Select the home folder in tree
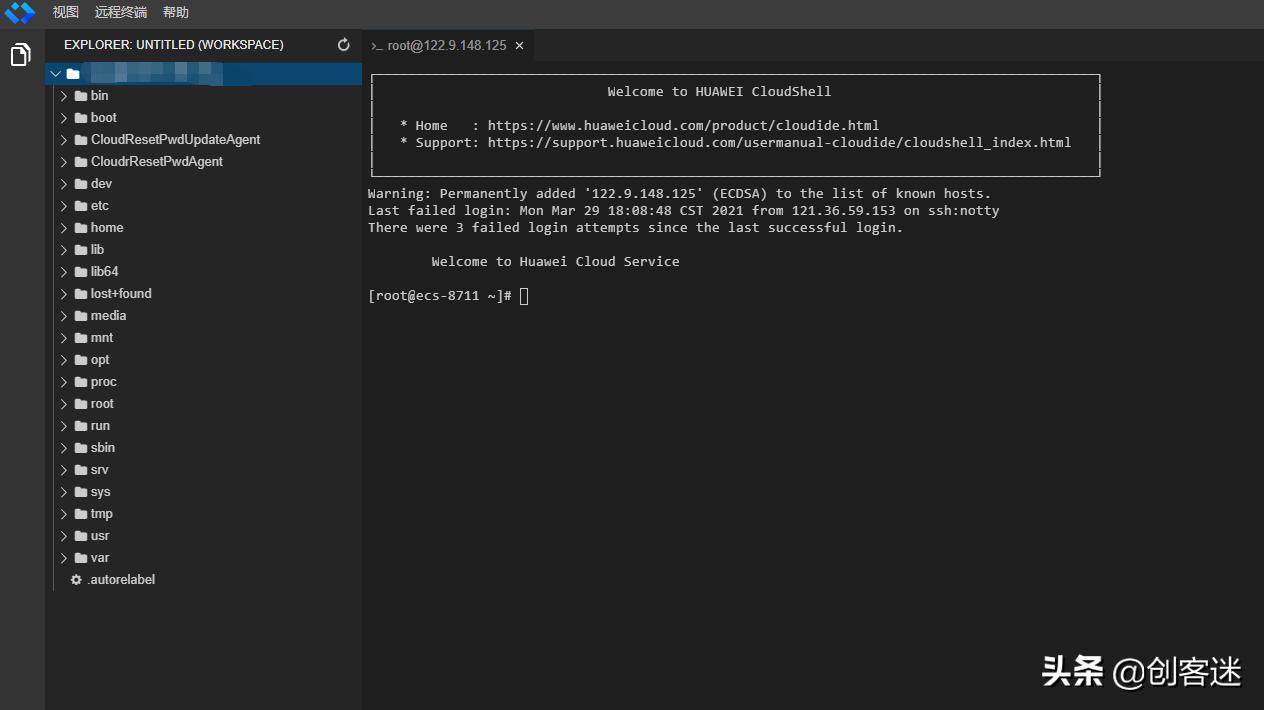 (107, 228)
